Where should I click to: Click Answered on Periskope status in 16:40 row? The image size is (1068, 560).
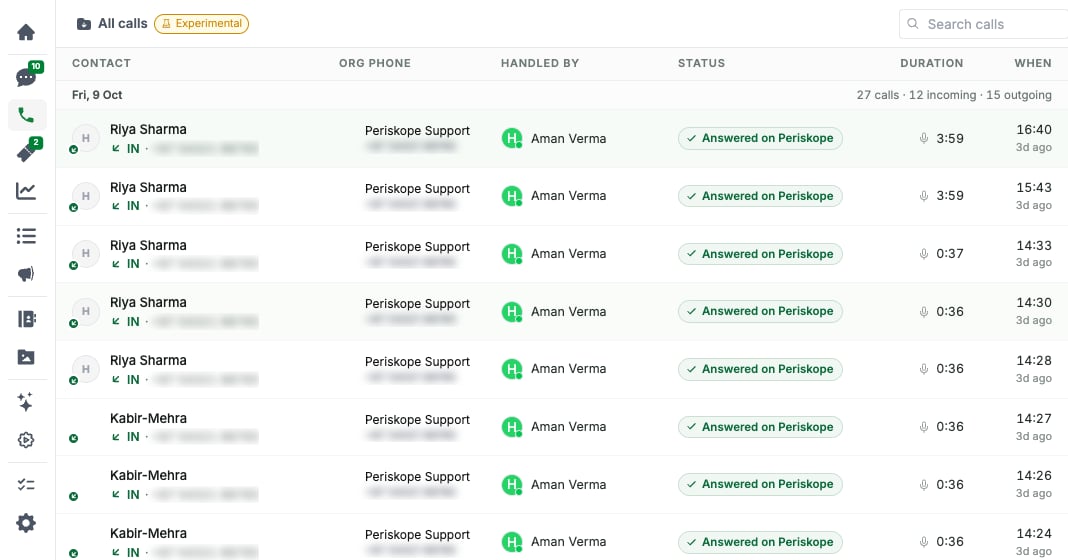(760, 138)
